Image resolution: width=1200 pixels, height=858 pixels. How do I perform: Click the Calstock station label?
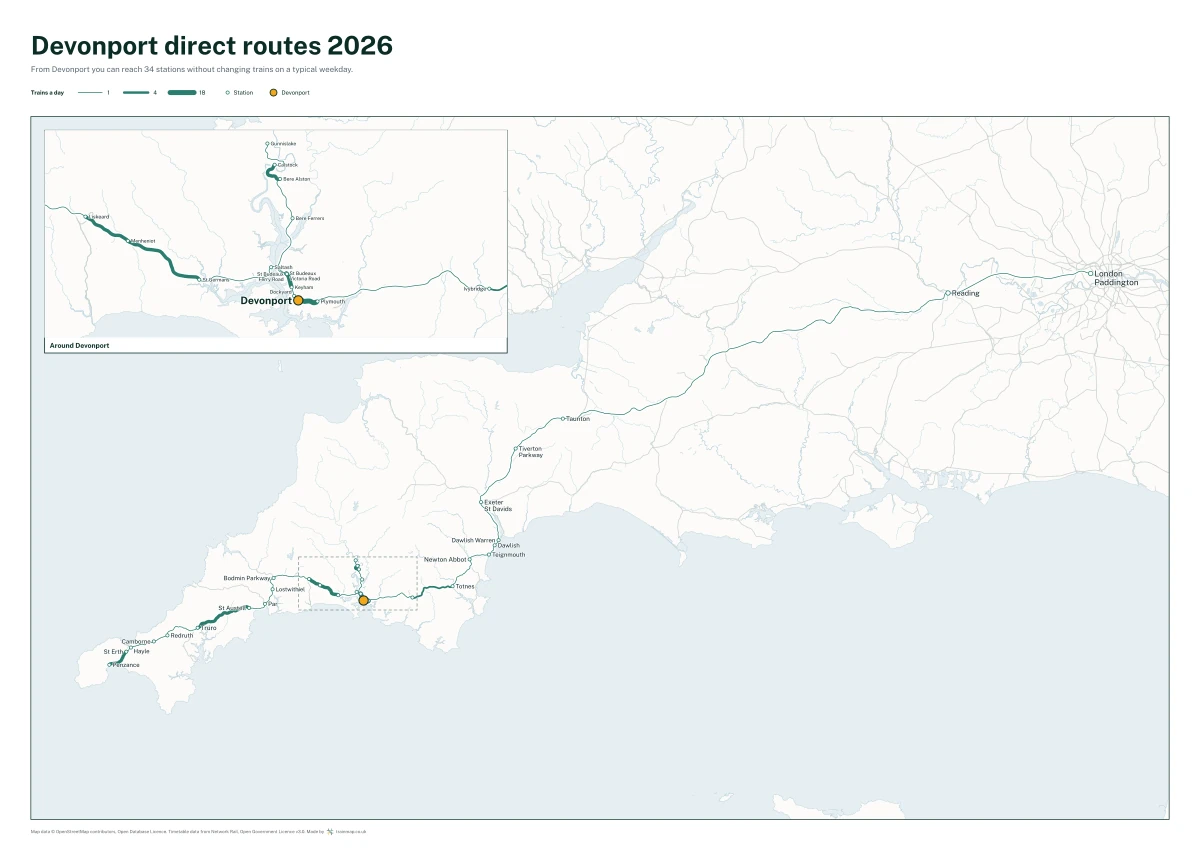tap(286, 164)
